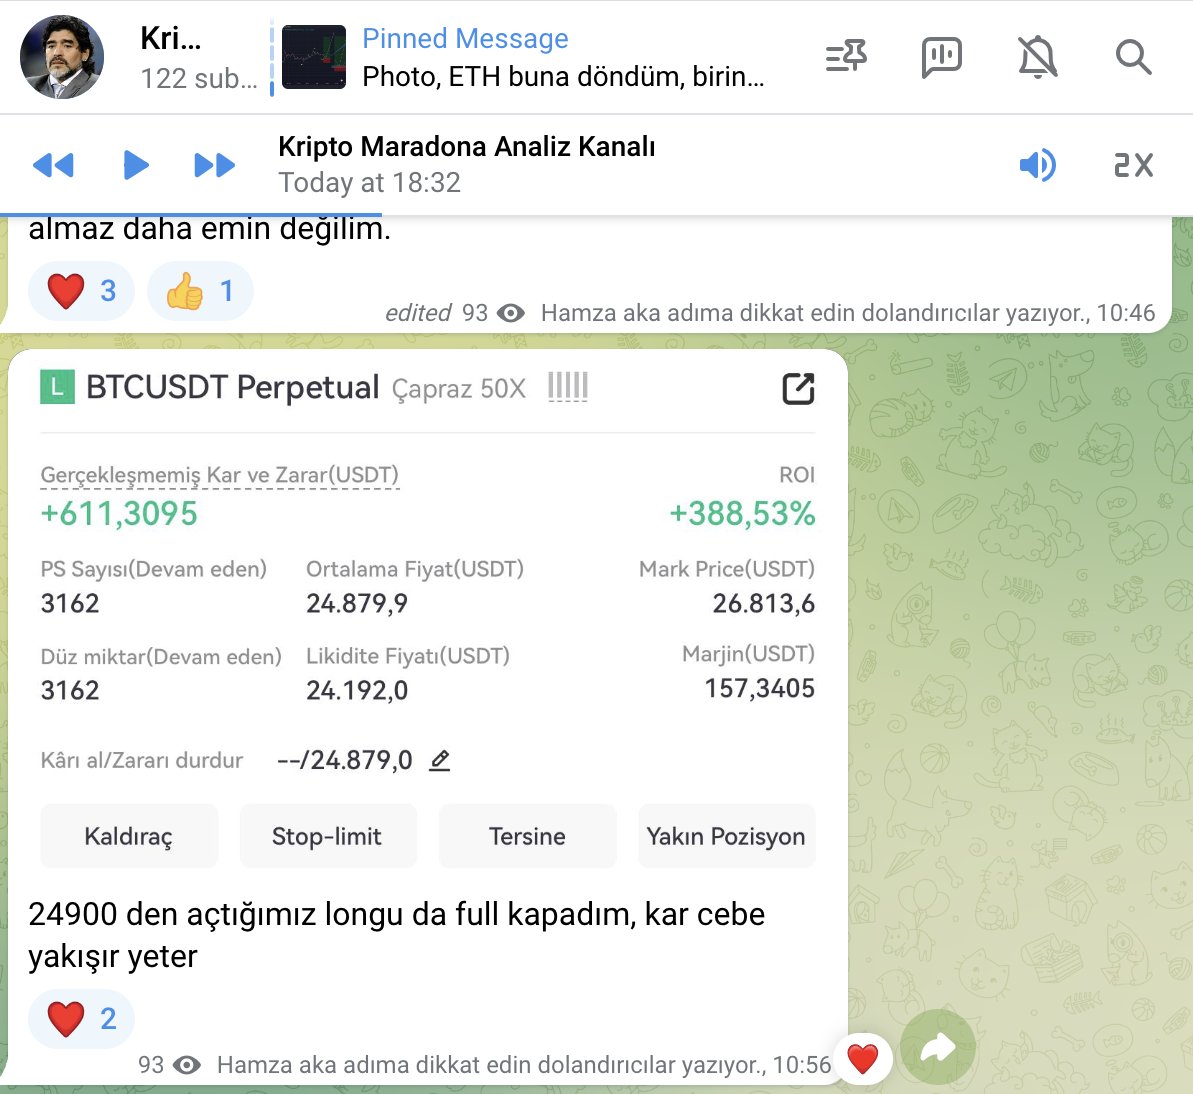Open Kripto Maradona channel avatar

[x=62, y=57]
